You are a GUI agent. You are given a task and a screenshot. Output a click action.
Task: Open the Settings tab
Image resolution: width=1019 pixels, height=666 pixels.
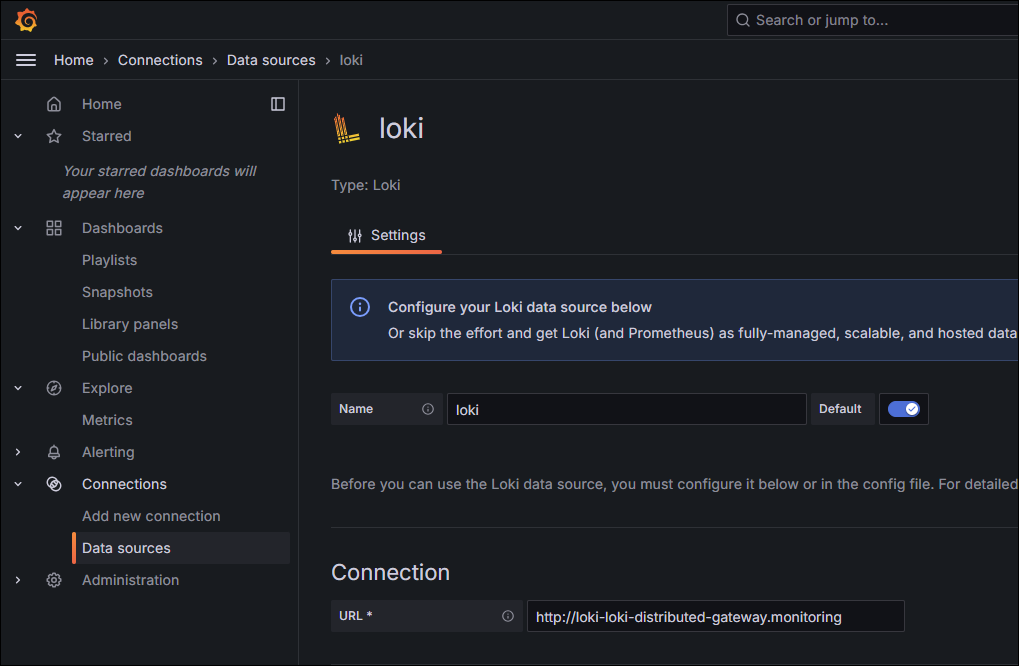386,236
